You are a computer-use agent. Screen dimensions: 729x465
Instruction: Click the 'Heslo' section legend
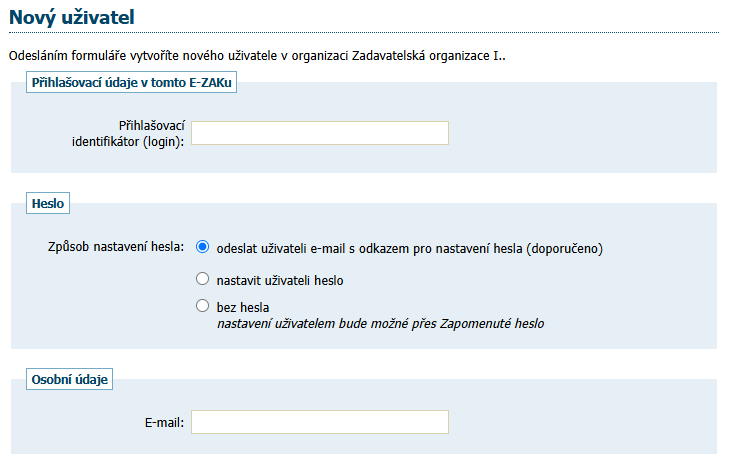click(47, 203)
